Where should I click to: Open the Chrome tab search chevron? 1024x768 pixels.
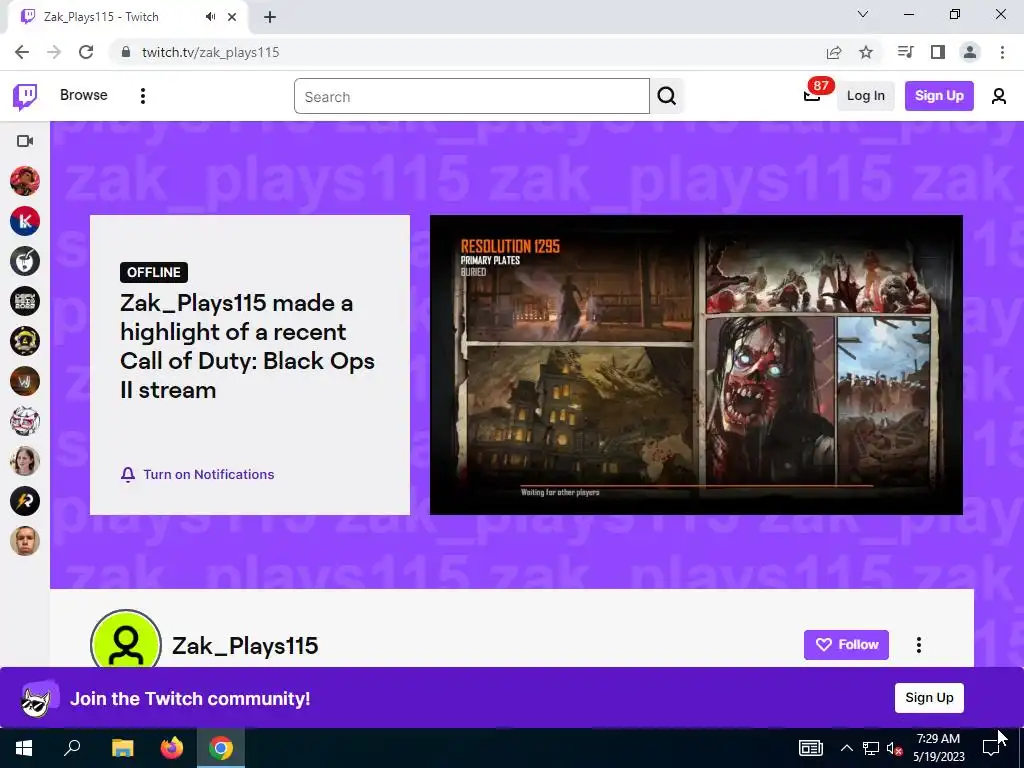[x=863, y=14]
